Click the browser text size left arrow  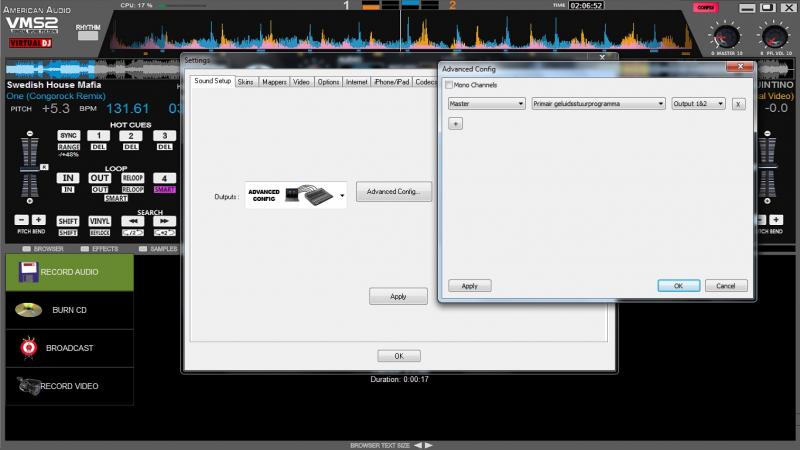(x=418, y=445)
